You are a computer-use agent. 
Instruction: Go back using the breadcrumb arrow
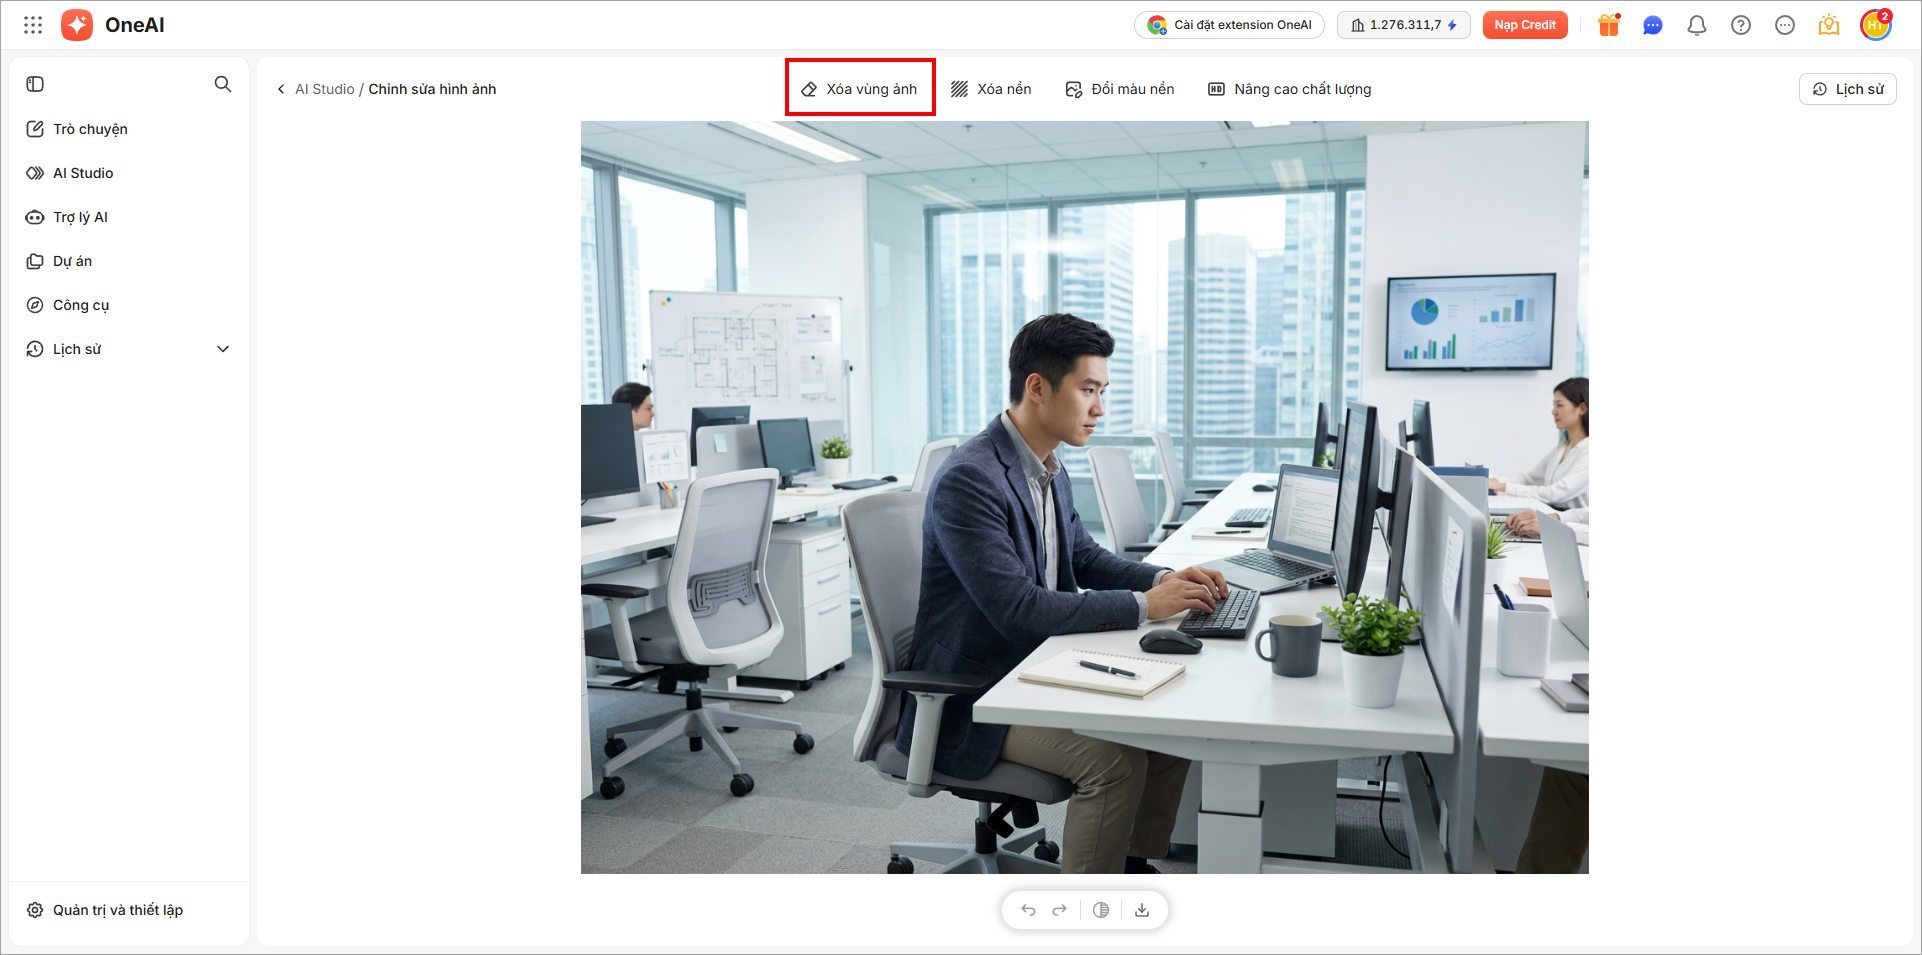point(281,89)
